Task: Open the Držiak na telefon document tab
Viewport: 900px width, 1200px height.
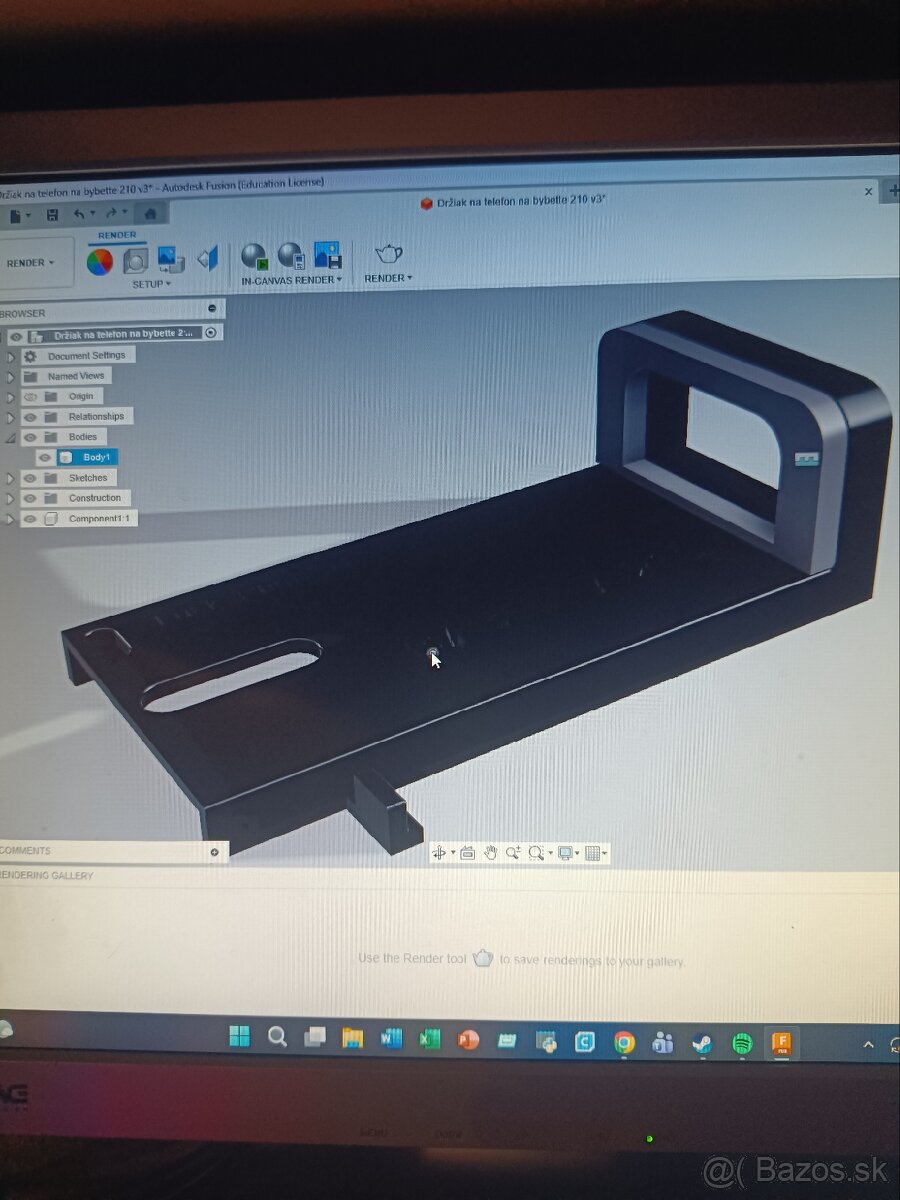Action: coord(515,199)
